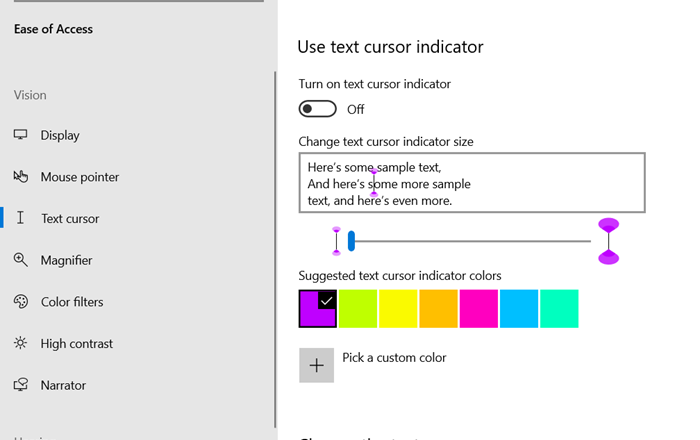Click the Color filters palette icon
This screenshot has width=700, height=440.
pos(20,302)
